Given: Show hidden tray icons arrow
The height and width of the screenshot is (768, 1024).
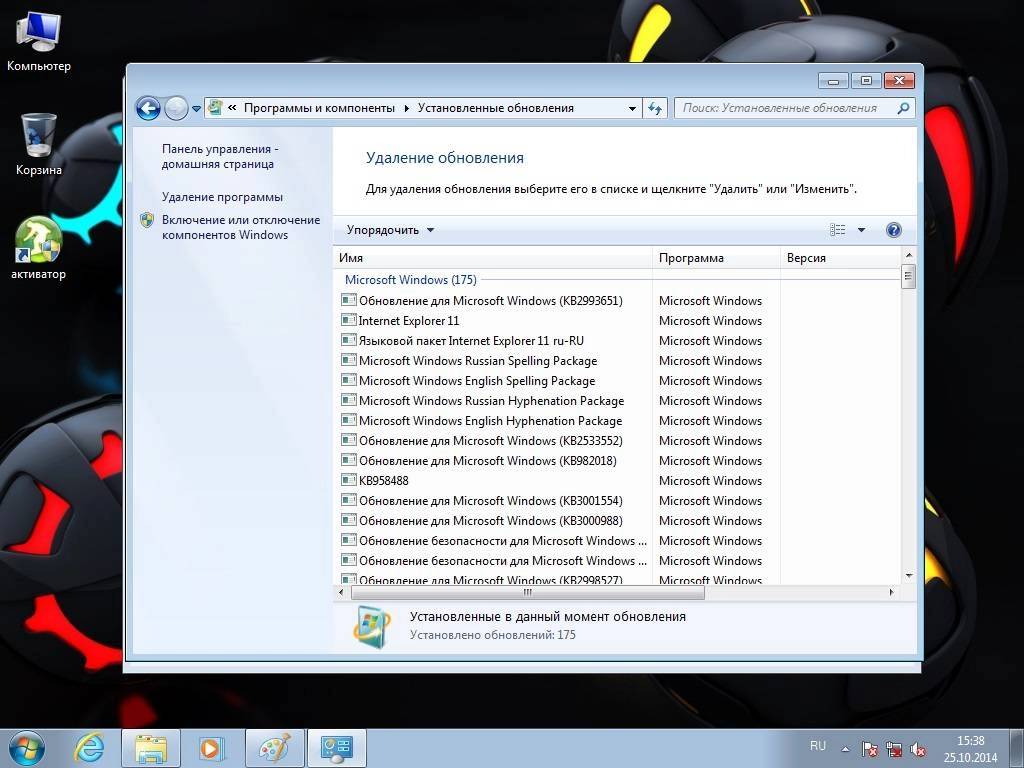Looking at the screenshot, I should [x=846, y=749].
